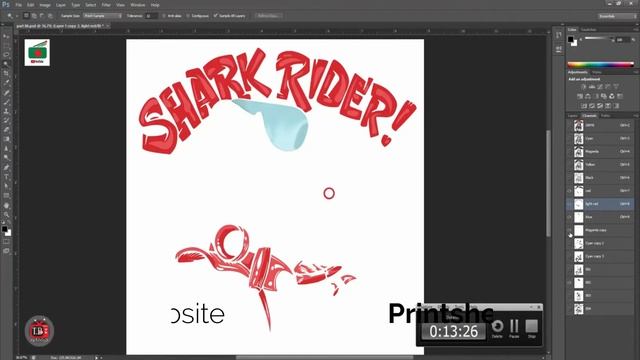Open the Adjustments panel flyout menu

[635, 72]
